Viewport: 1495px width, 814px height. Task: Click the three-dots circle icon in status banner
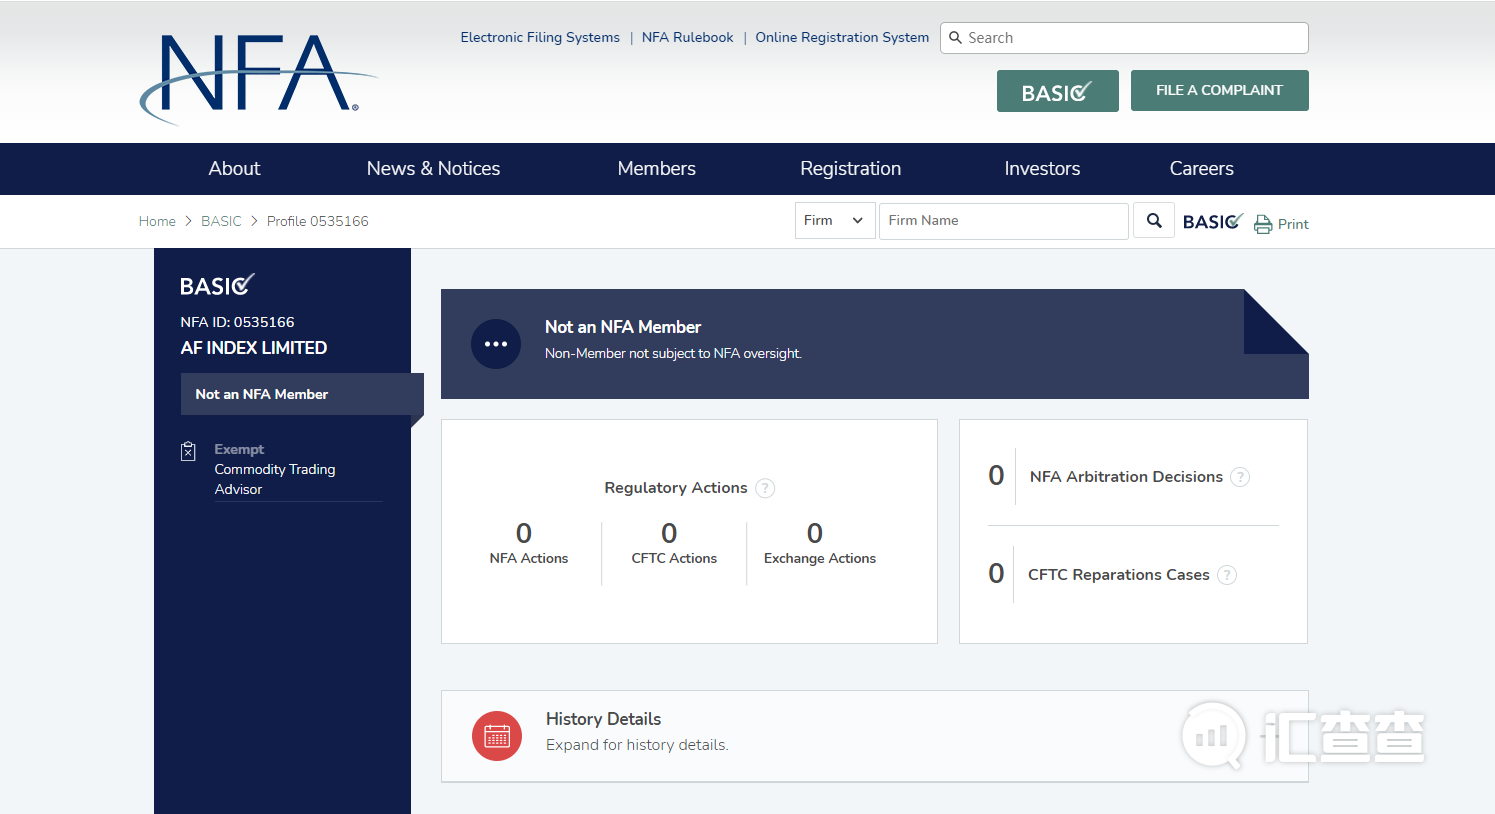pyautogui.click(x=496, y=344)
